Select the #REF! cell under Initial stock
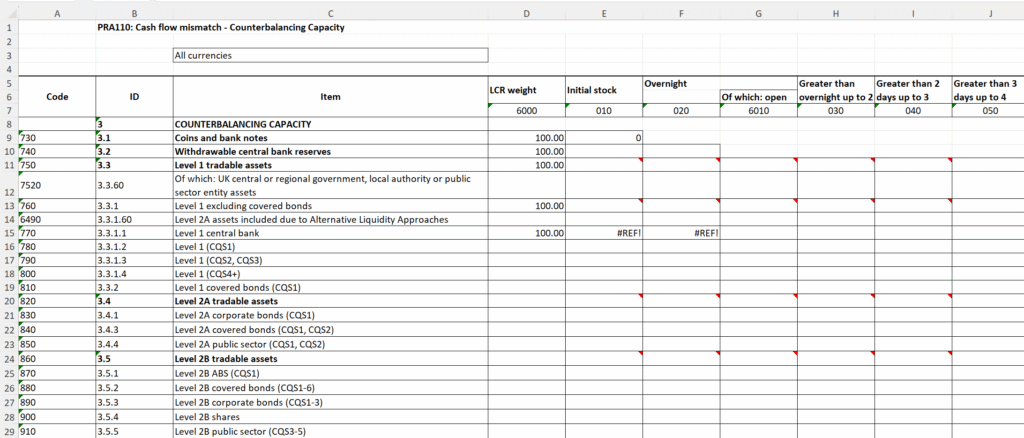The height and width of the screenshot is (438, 1024). pos(604,233)
